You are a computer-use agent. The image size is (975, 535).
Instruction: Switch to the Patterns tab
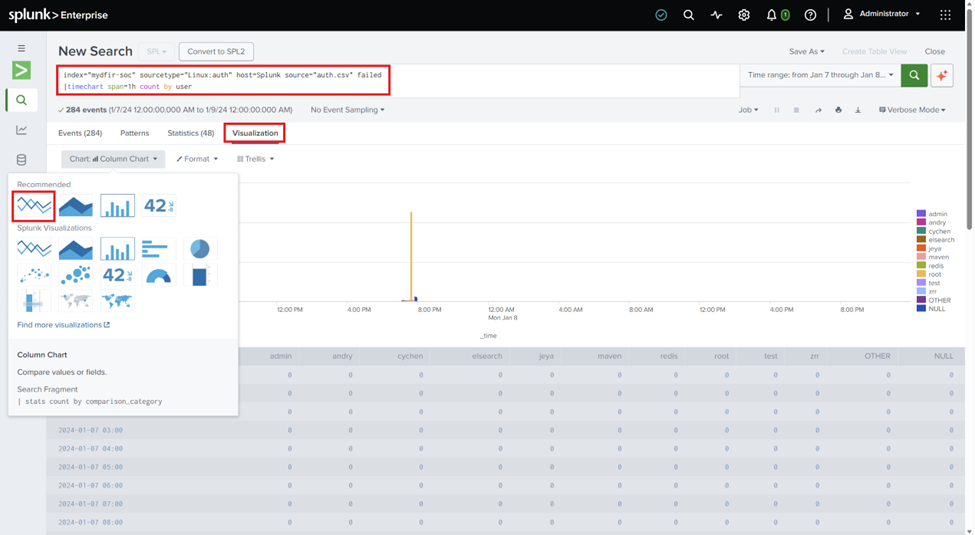(x=134, y=133)
